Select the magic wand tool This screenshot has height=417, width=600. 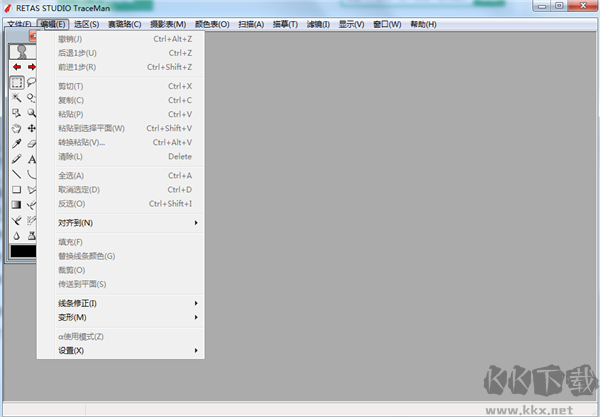(x=16, y=98)
